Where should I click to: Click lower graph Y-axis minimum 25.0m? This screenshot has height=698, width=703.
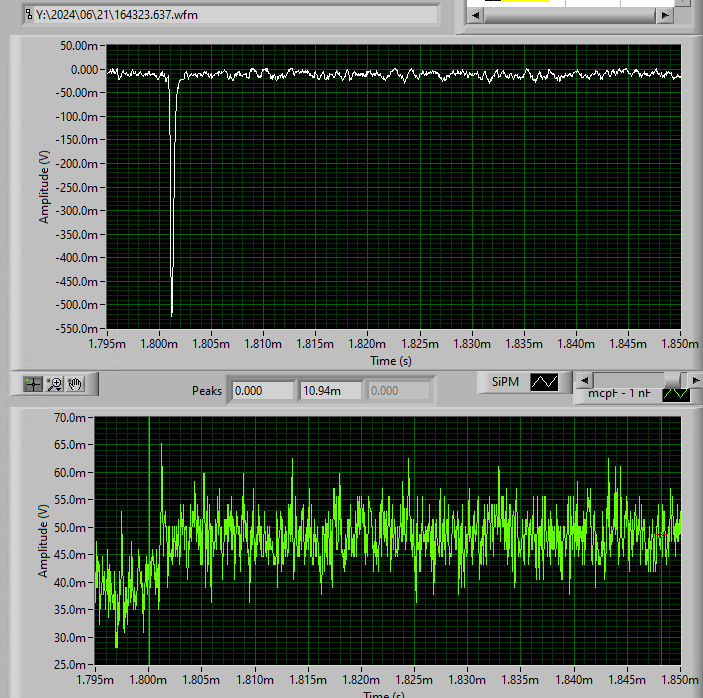pos(69,664)
